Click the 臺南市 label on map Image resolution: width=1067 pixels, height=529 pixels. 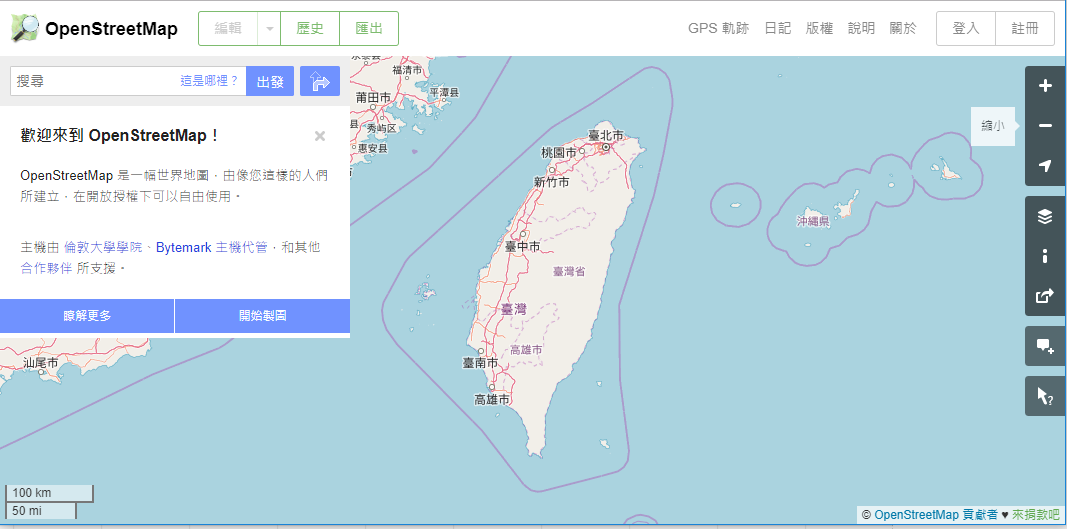click(480, 363)
